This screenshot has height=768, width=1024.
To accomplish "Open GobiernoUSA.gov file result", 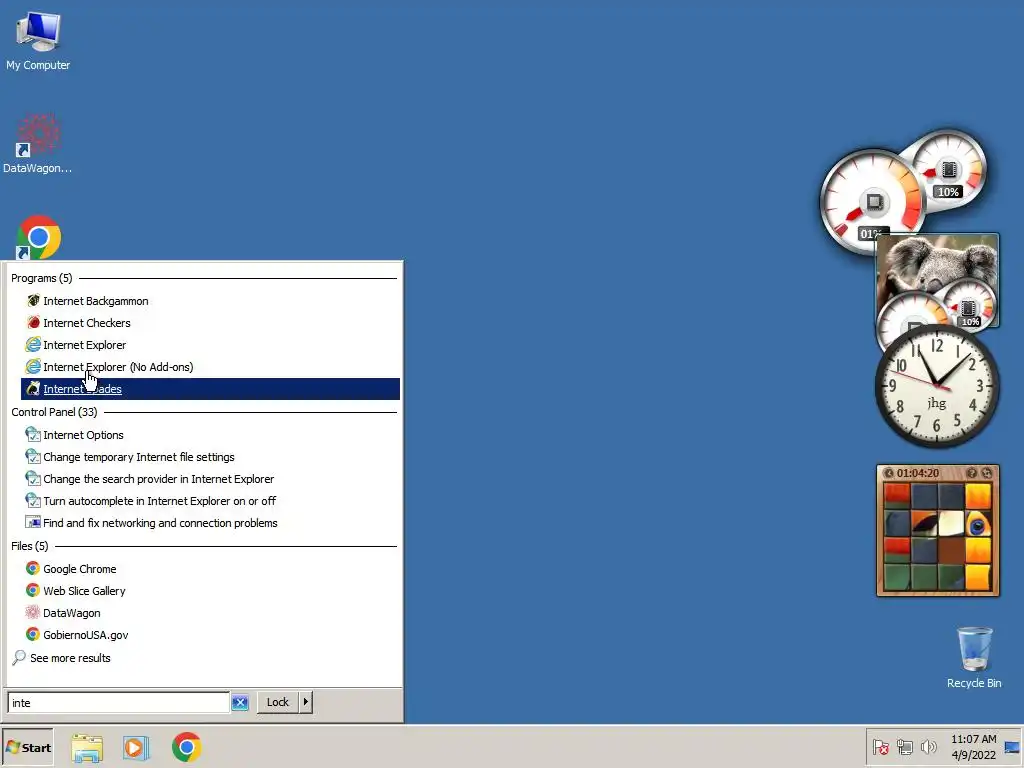I will [210, 635].
